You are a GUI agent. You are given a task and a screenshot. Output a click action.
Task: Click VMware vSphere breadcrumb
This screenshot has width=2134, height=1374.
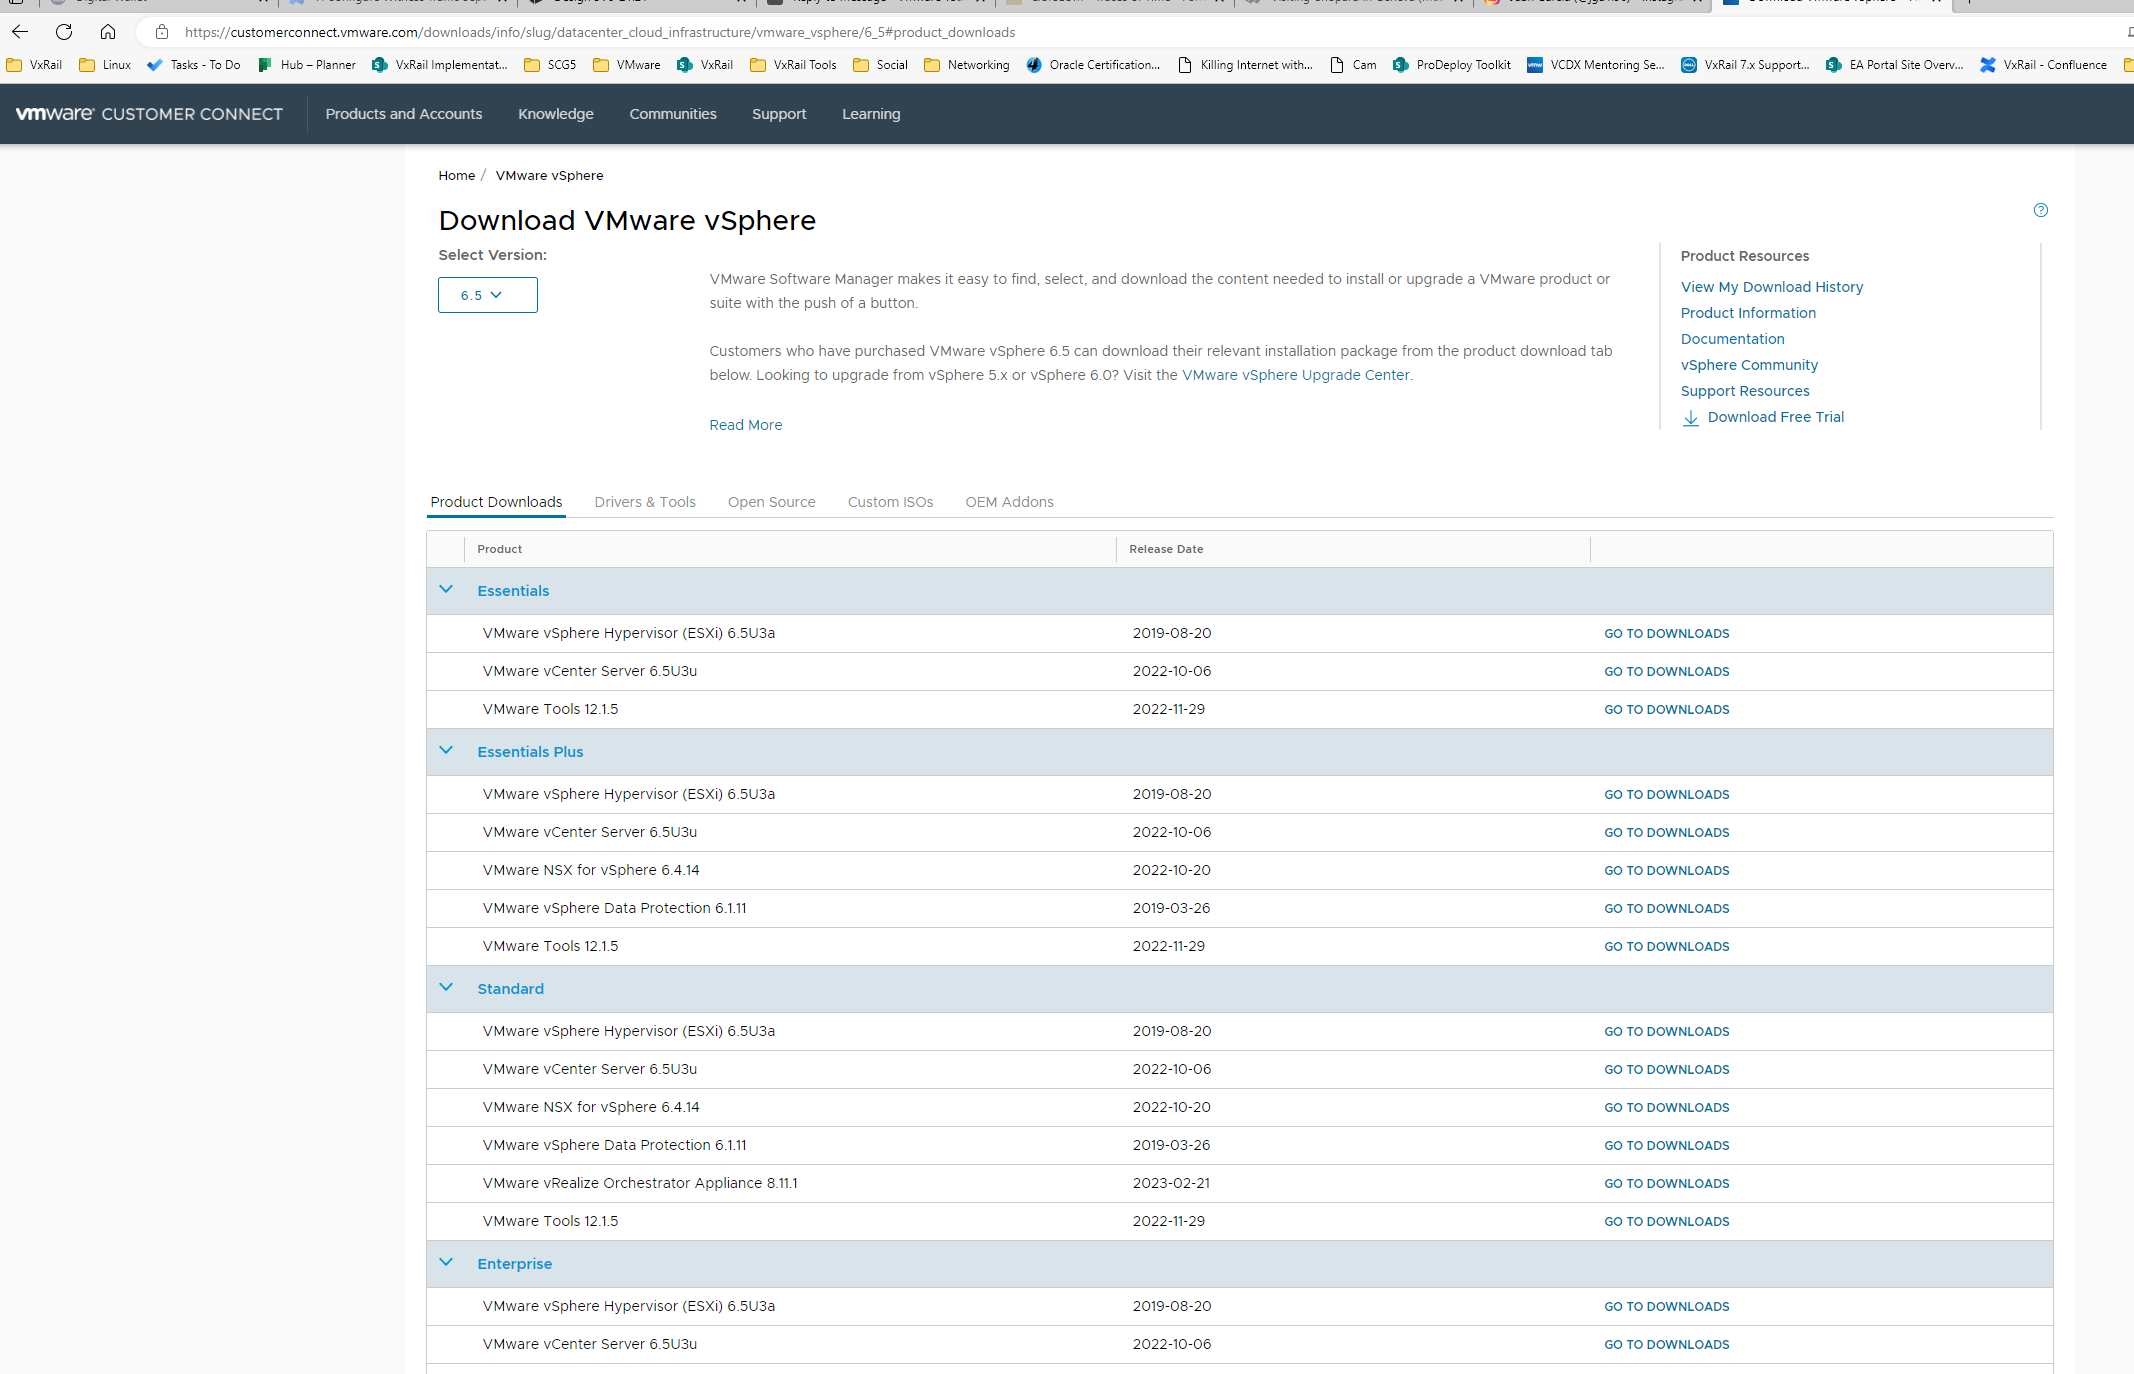point(550,175)
